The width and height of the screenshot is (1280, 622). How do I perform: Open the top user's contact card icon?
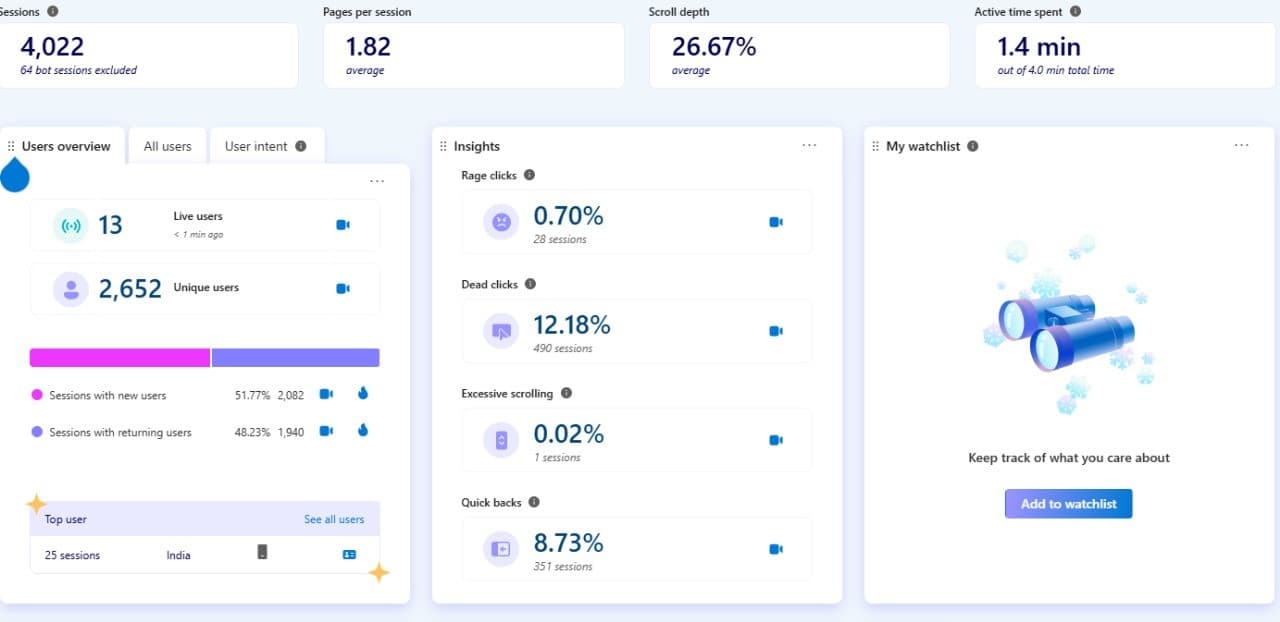click(348, 553)
